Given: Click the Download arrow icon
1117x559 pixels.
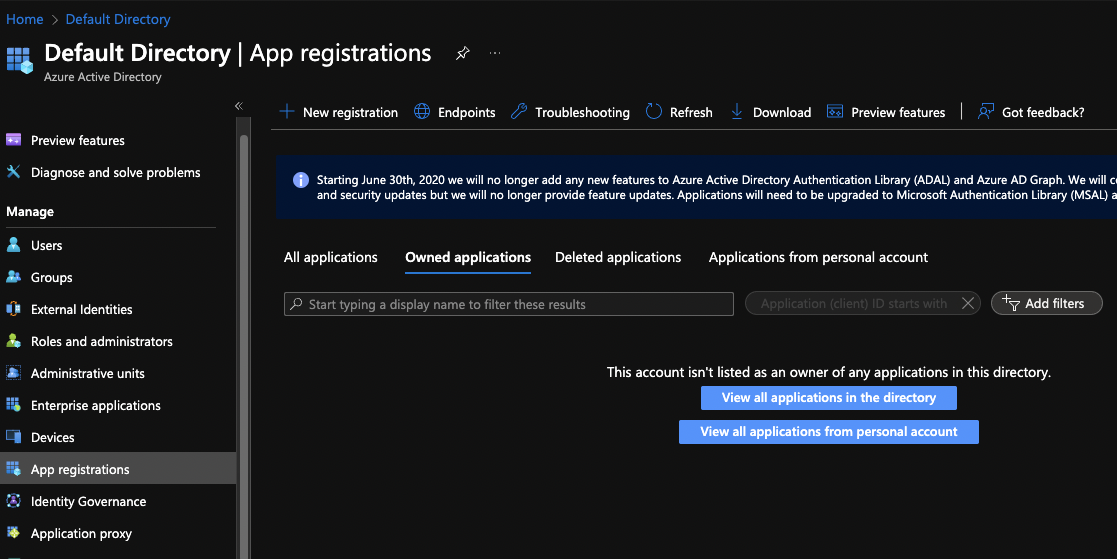Looking at the screenshot, I should pos(737,112).
